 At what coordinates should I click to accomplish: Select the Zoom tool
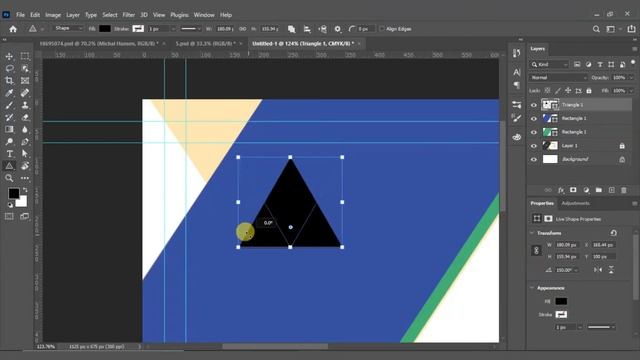pyautogui.click(x=9, y=178)
